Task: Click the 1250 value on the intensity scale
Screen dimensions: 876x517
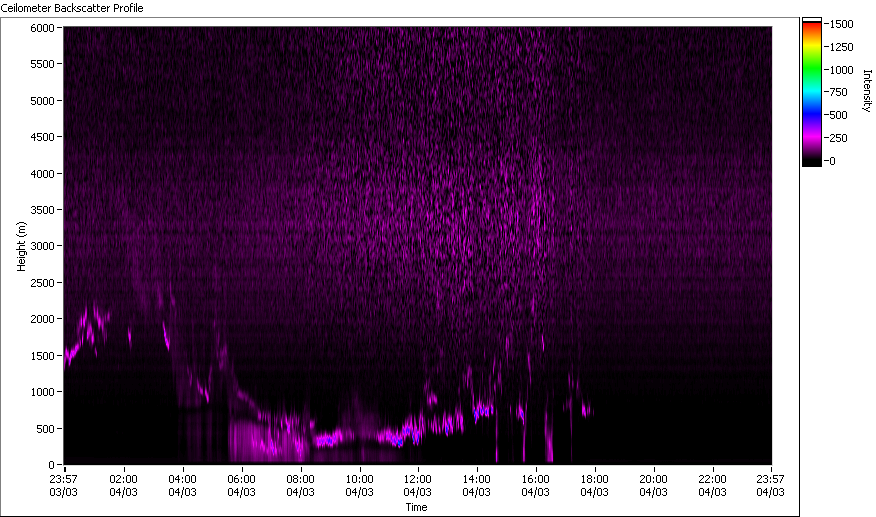Action: point(842,47)
